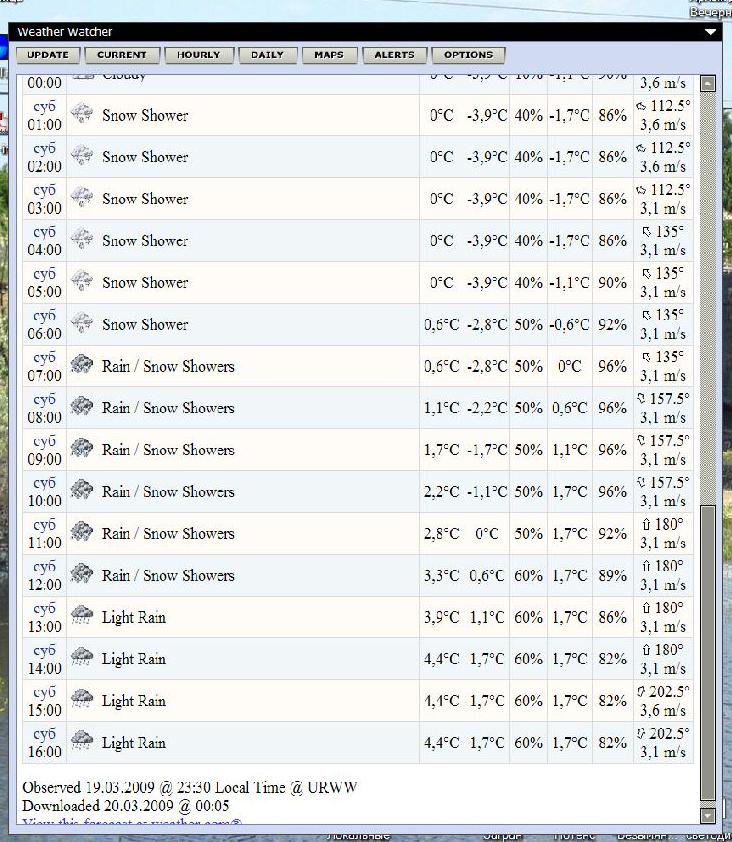The width and height of the screenshot is (732, 842).
Task: Click the wind direction arrow at 01:00
Action: pos(641,106)
